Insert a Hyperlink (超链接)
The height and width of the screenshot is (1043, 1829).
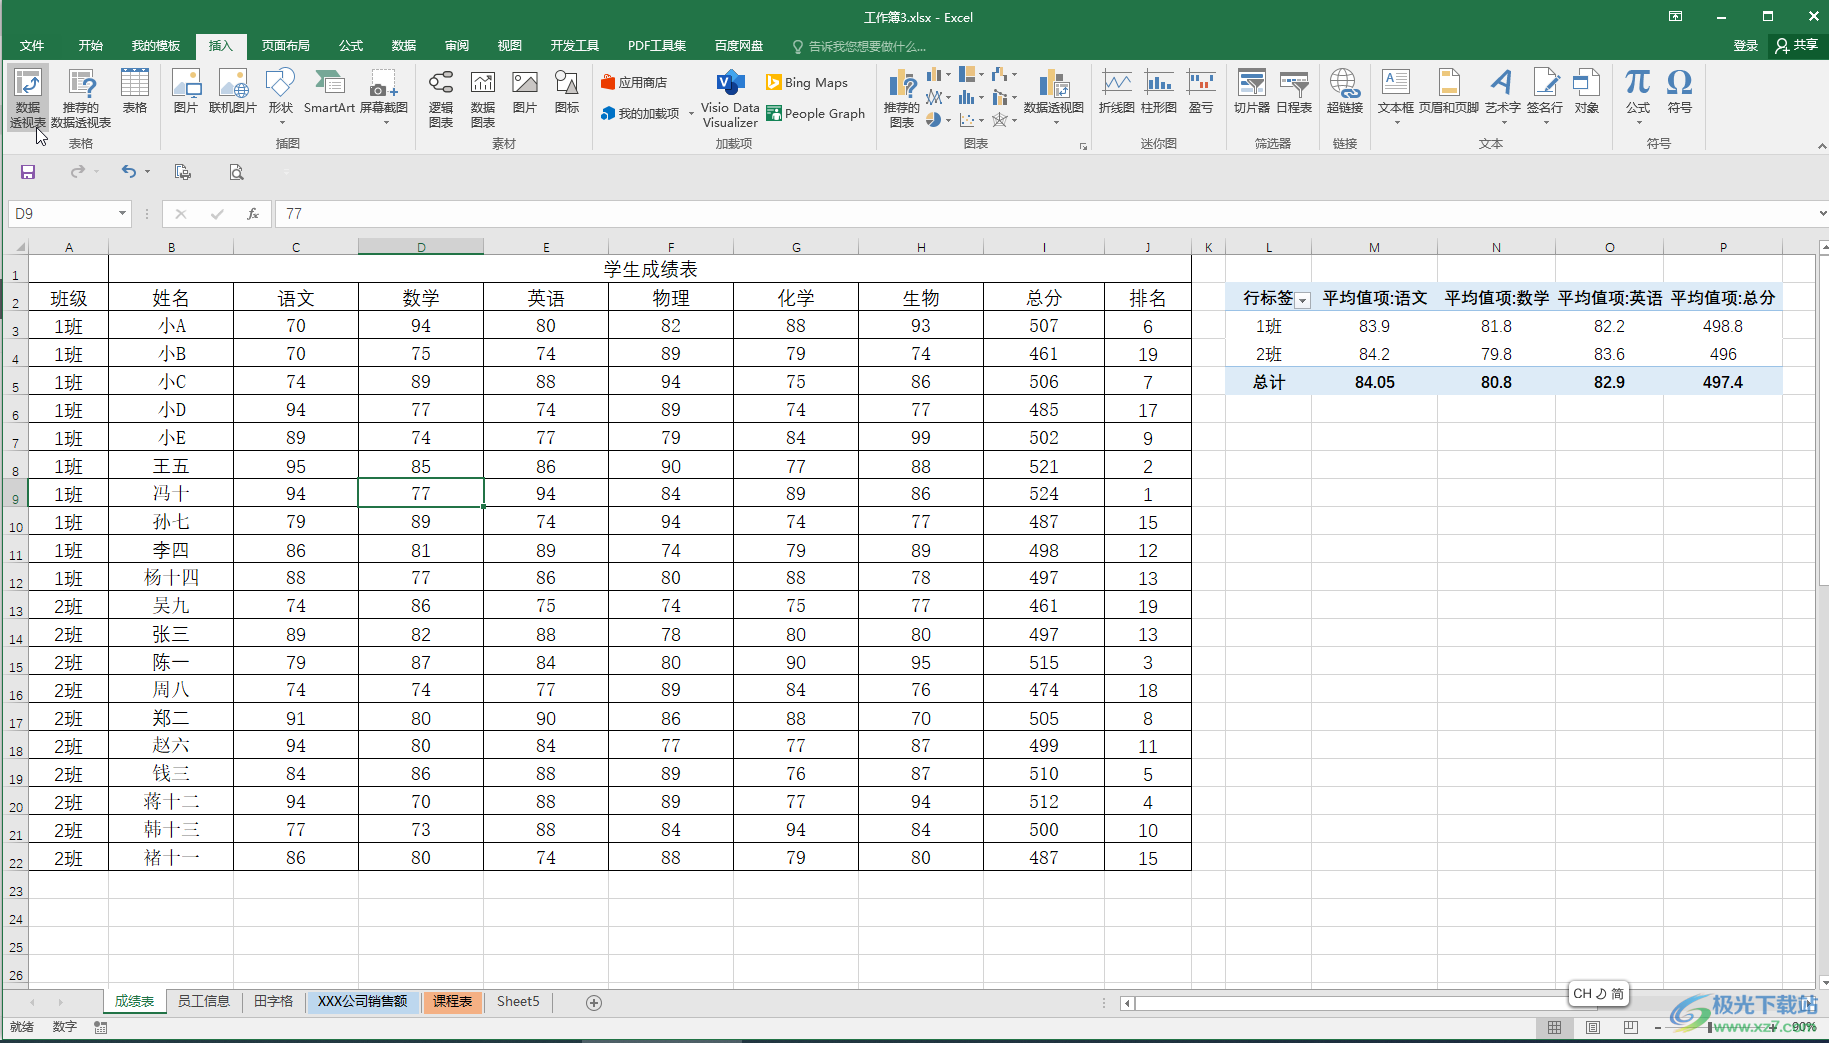pyautogui.click(x=1345, y=91)
